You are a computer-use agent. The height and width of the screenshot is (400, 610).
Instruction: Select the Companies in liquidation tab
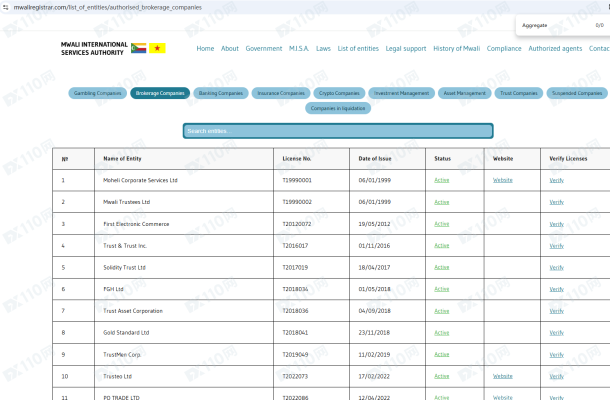338,108
